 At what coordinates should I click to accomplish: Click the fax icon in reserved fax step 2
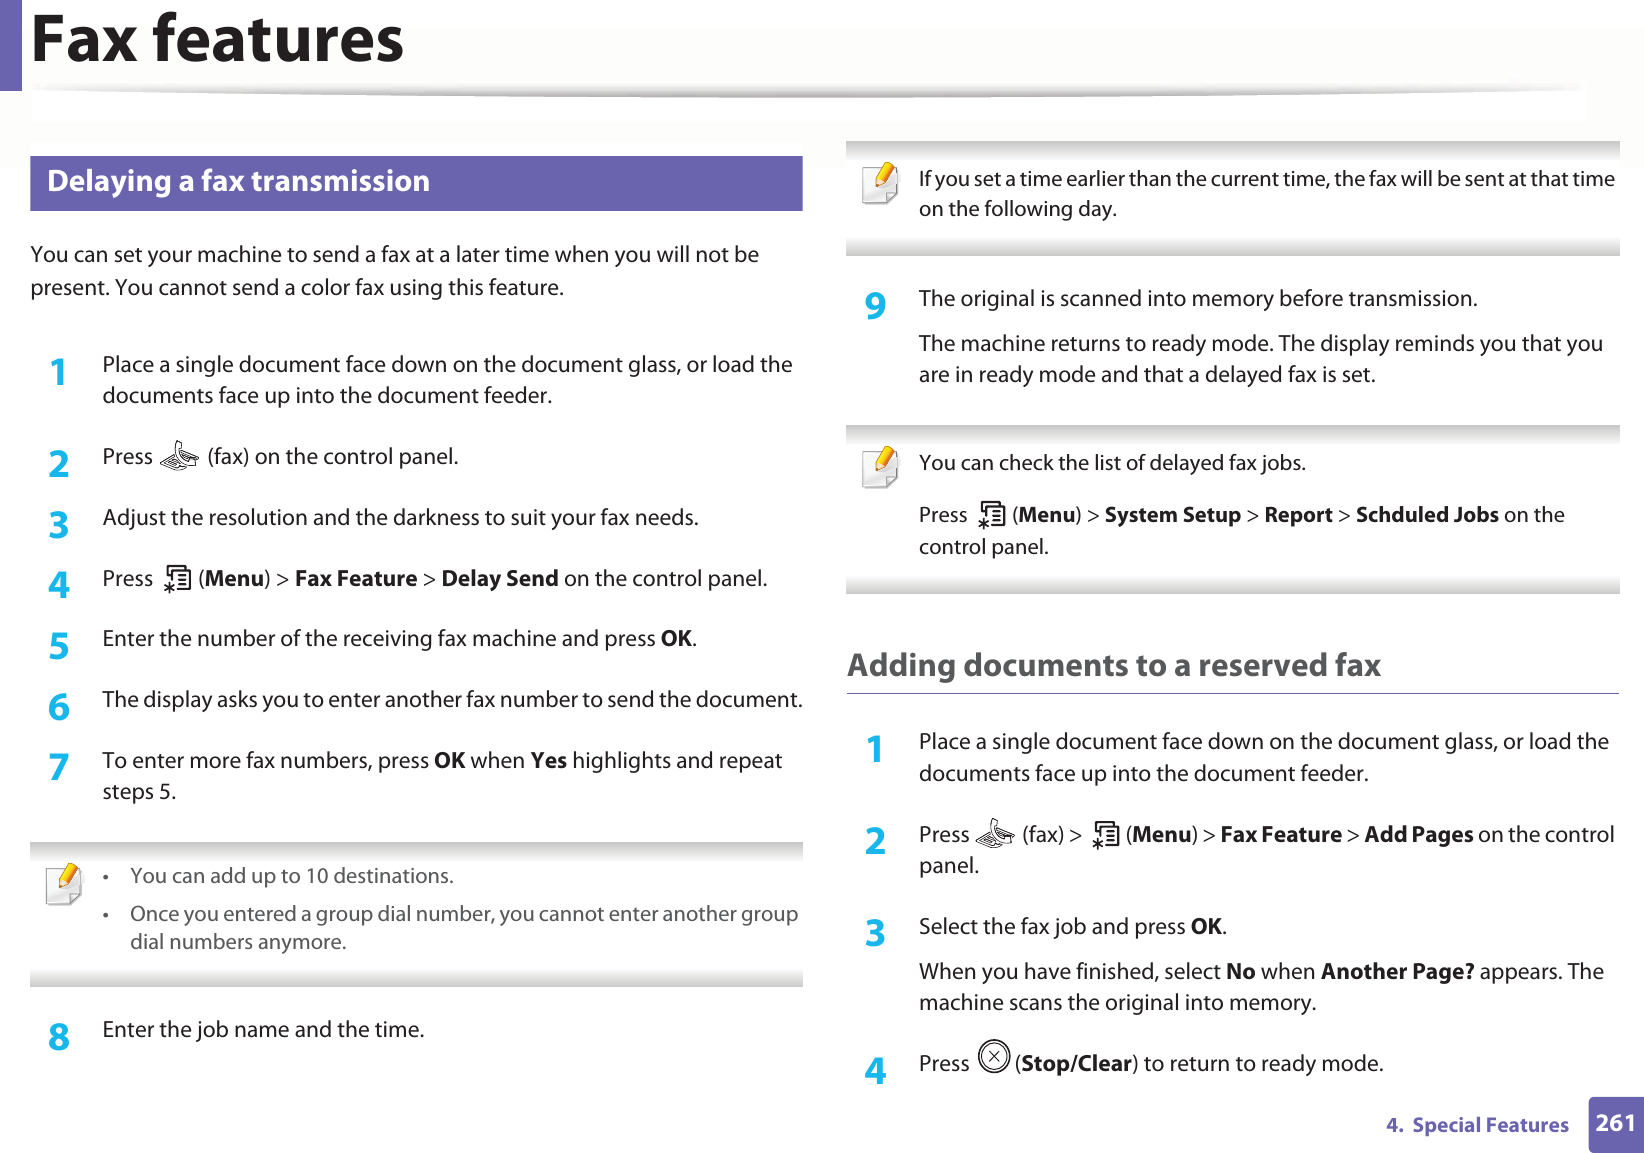pyautogui.click(x=995, y=834)
